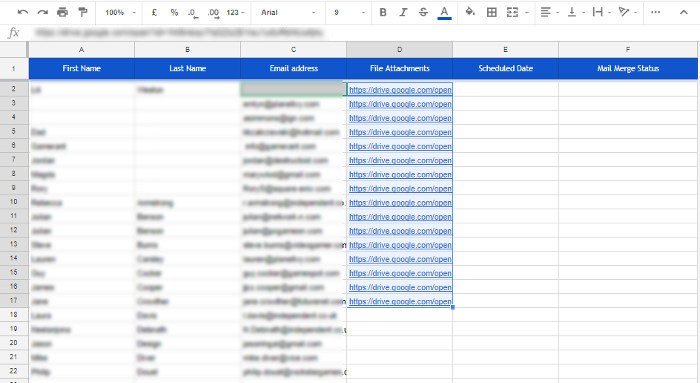Image resolution: width=700 pixels, height=383 pixels.
Task: Open the borders menu
Action: pyautogui.click(x=492, y=12)
